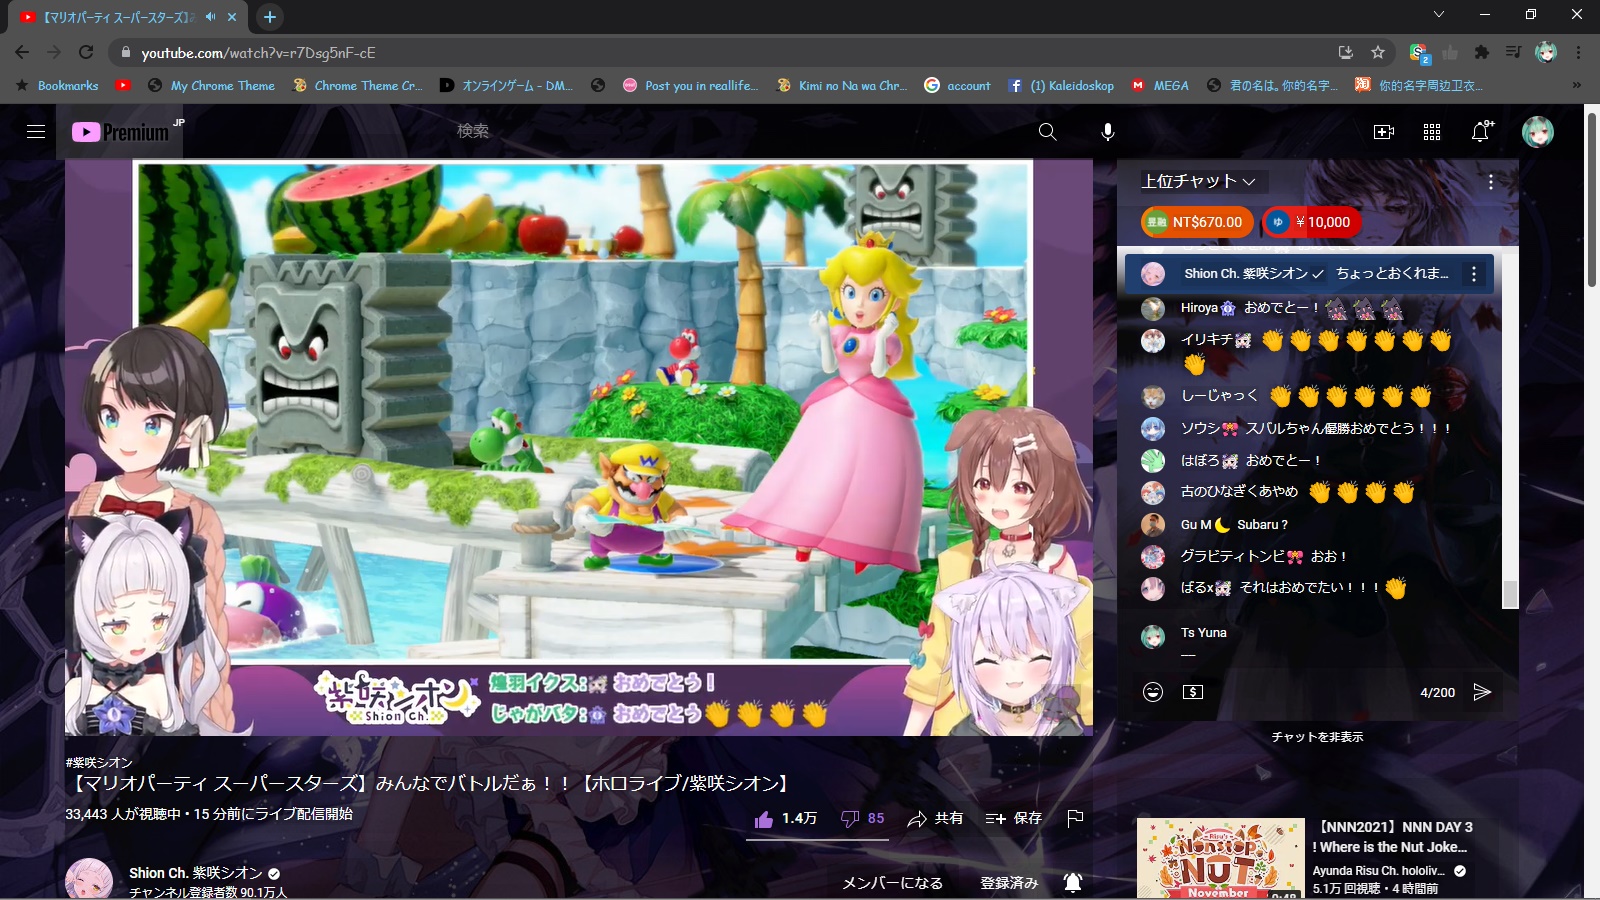Open MEGA bookmark
Screen dimensions: 1600x900
(x=1160, y=86)
